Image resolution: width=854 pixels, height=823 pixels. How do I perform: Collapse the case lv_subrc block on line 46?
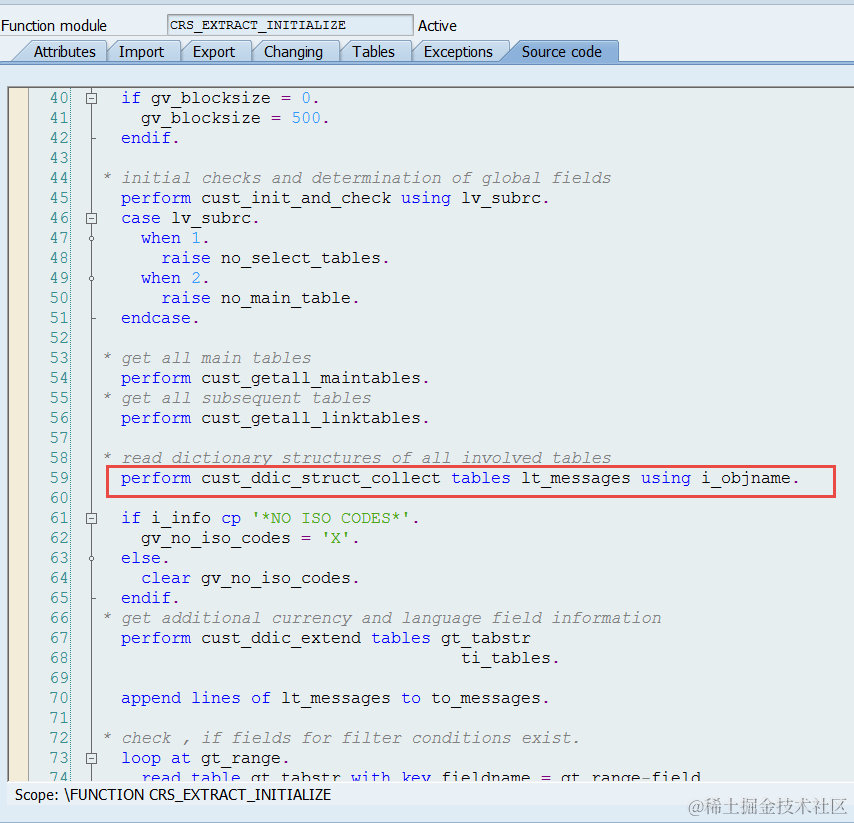[x=92, y=218]
